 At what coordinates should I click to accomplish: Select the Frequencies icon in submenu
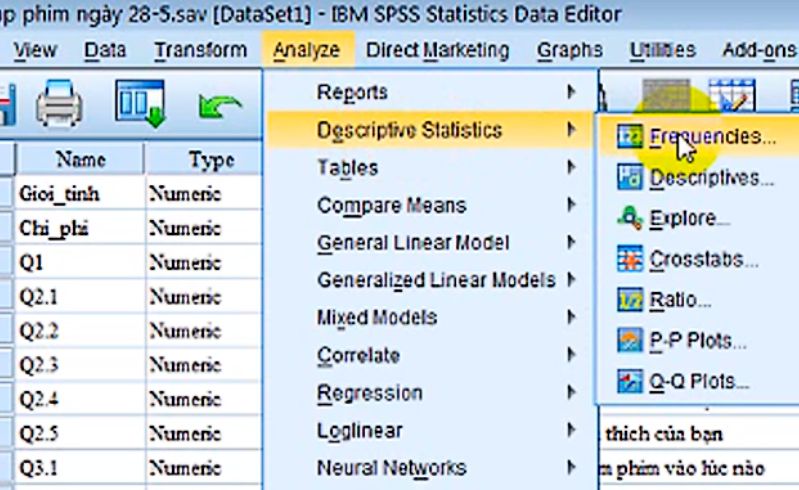[x=630, y=137]
